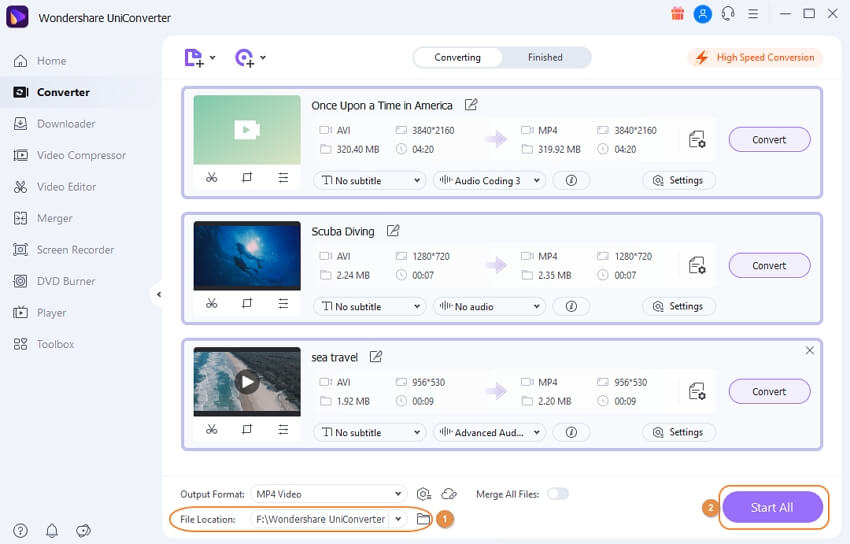Play the sea travel video thumbnail
This screenshot has height=544, width=850.
[247, 382]
